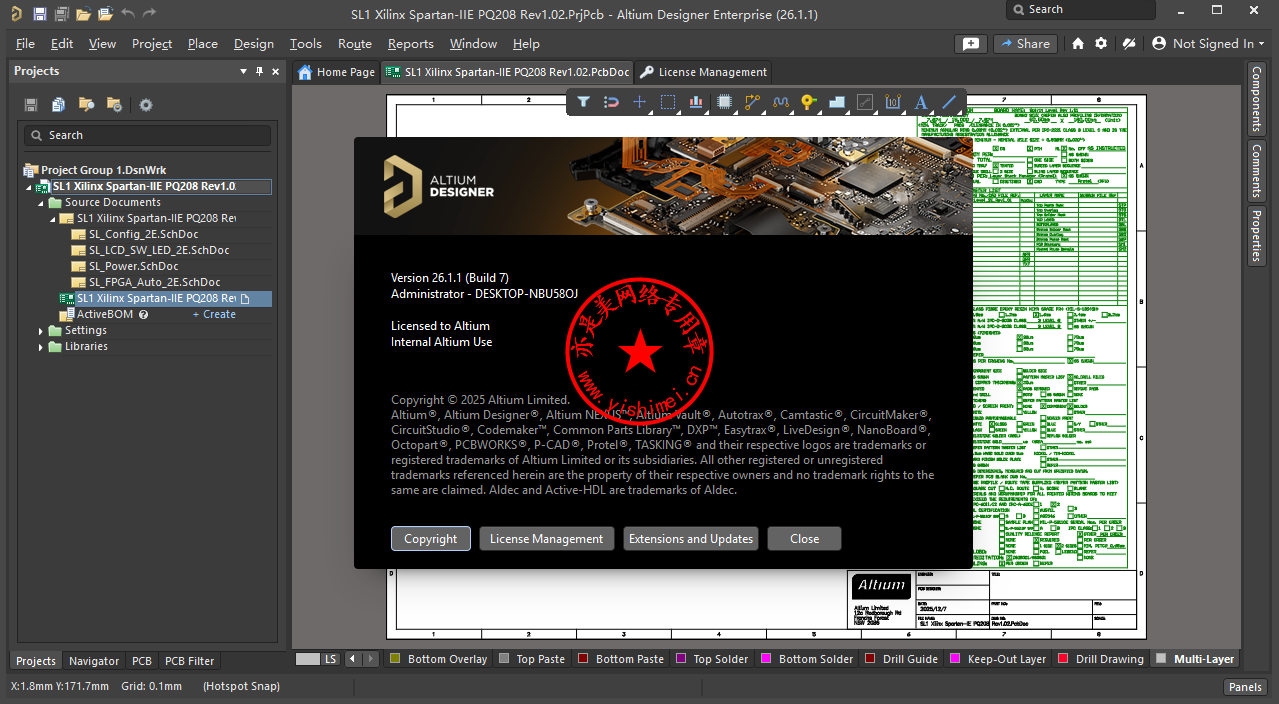Click the align objects bar chart icon
Screen dimensions: 1279x704
click(x=696, y=102)
